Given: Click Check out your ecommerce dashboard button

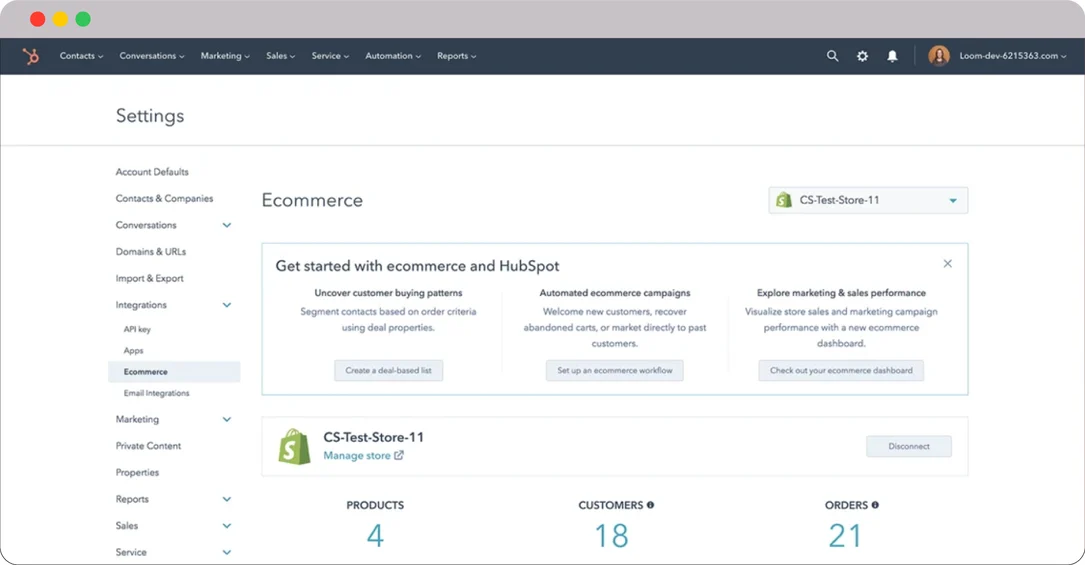Looking at the screenshot, I should [841, 371].
